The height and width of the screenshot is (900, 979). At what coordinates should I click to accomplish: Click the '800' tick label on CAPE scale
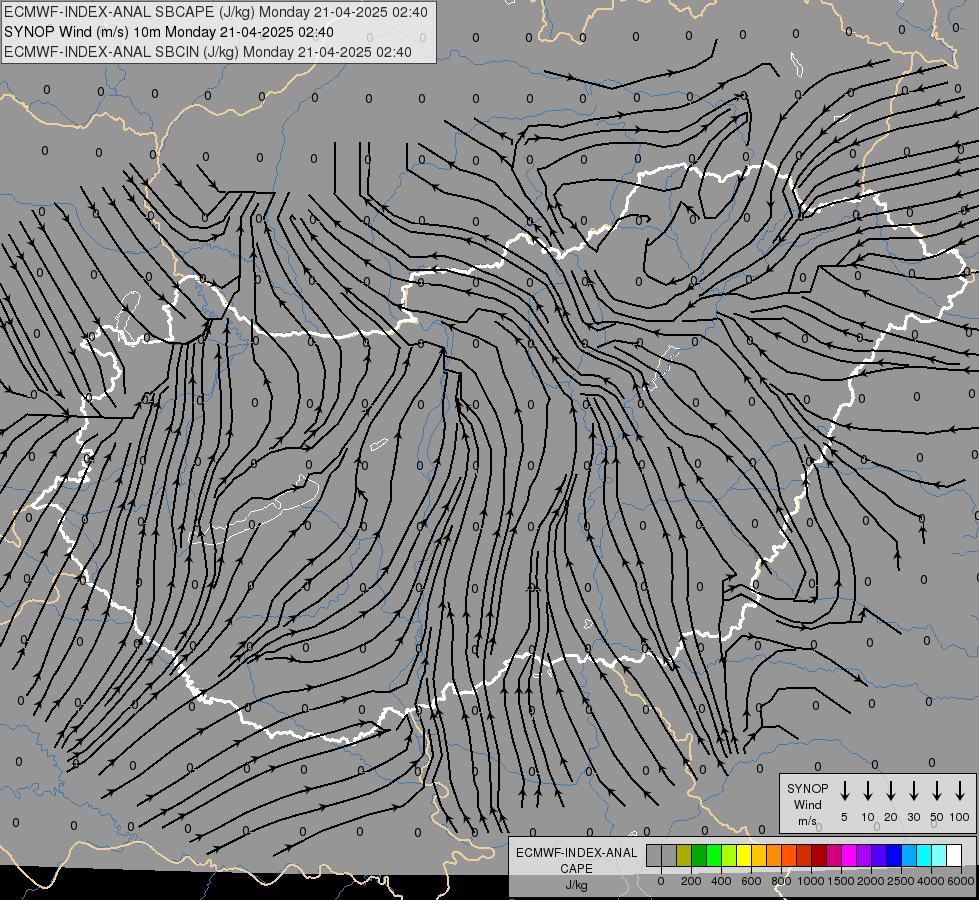point(781,881)
